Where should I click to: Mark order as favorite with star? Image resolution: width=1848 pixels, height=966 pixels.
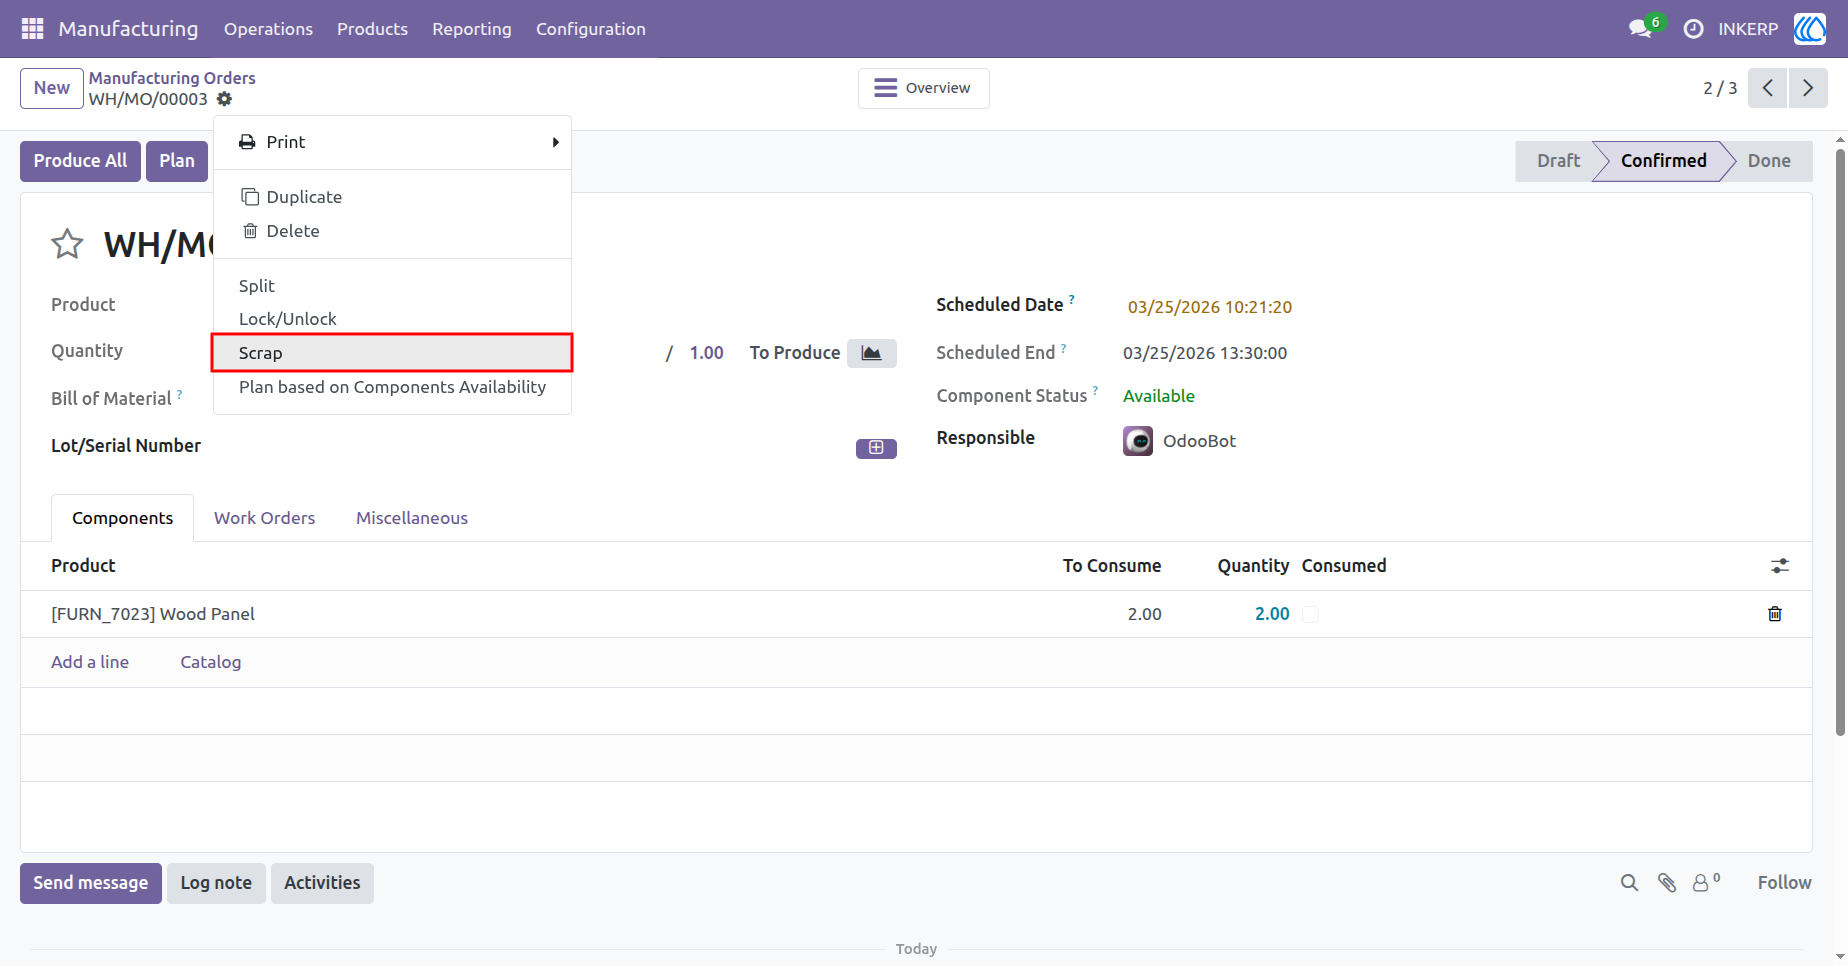(67, 244)
